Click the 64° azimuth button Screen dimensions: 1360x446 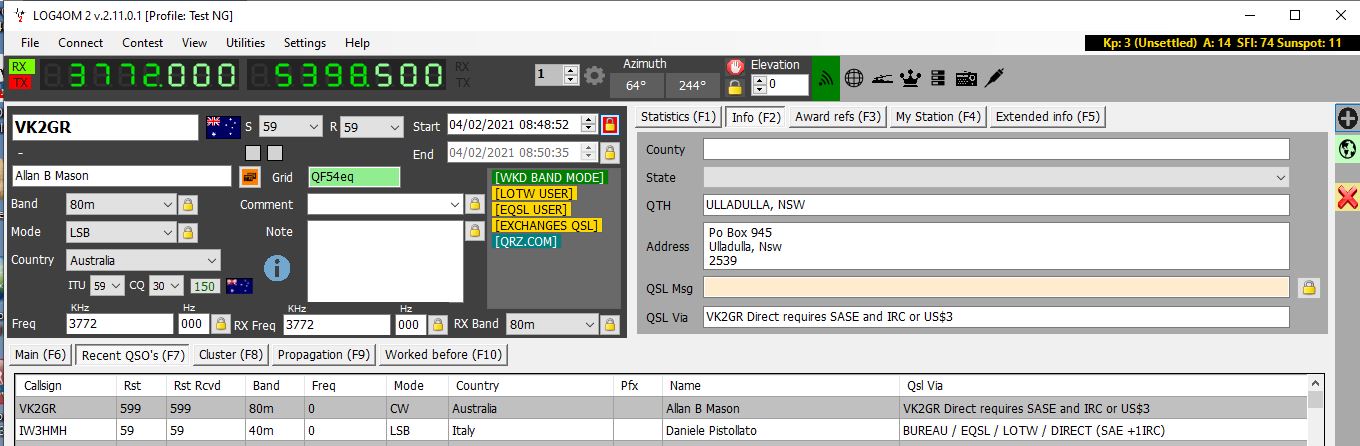[x=636, y=86]
